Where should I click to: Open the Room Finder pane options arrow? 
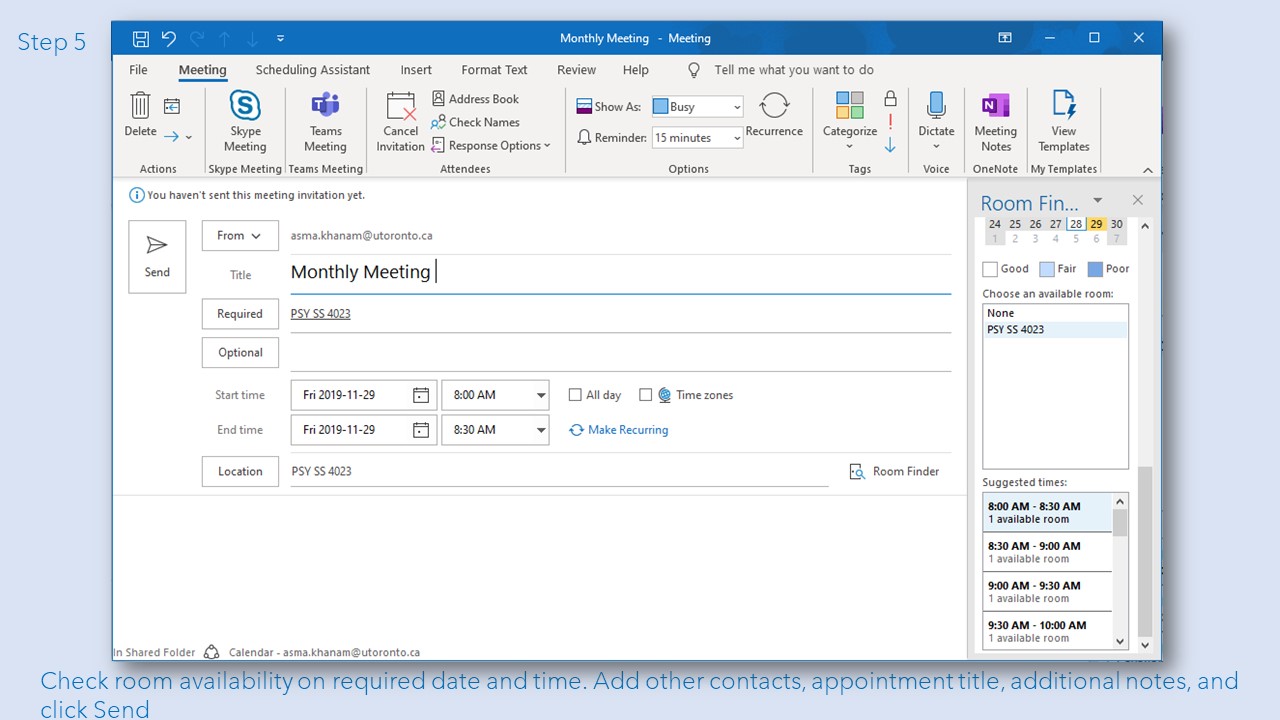[1097, 200]
